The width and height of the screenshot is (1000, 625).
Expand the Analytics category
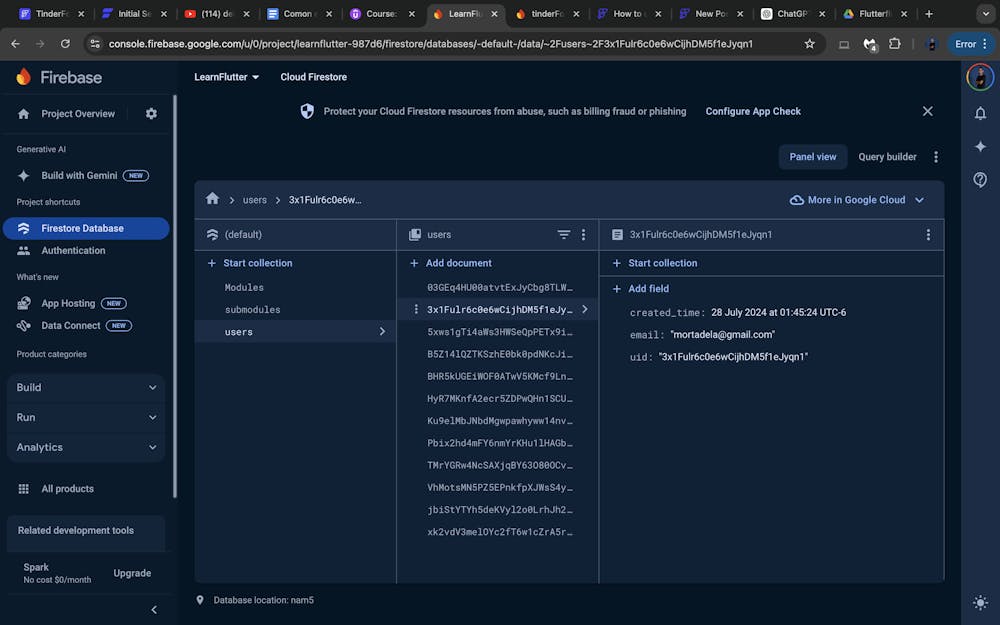(86, 447)
